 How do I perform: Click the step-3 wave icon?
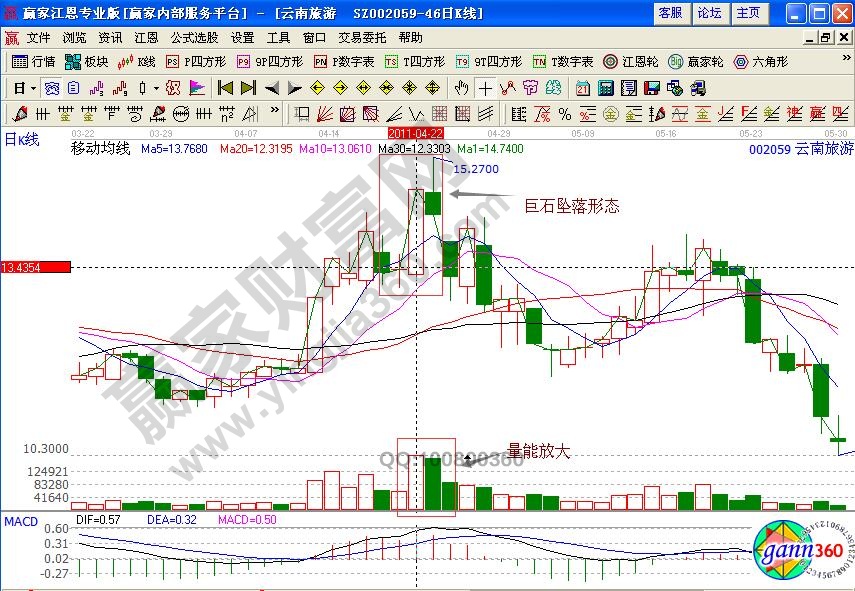(x=97, y=88)
